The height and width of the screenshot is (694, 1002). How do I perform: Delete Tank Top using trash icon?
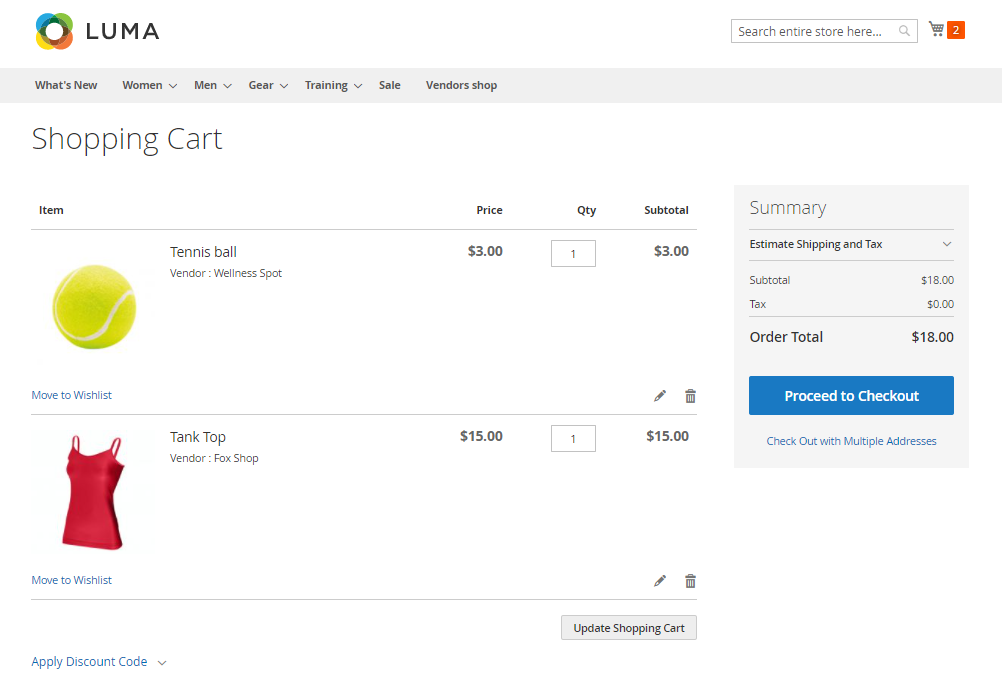click(x=690, y=581)
